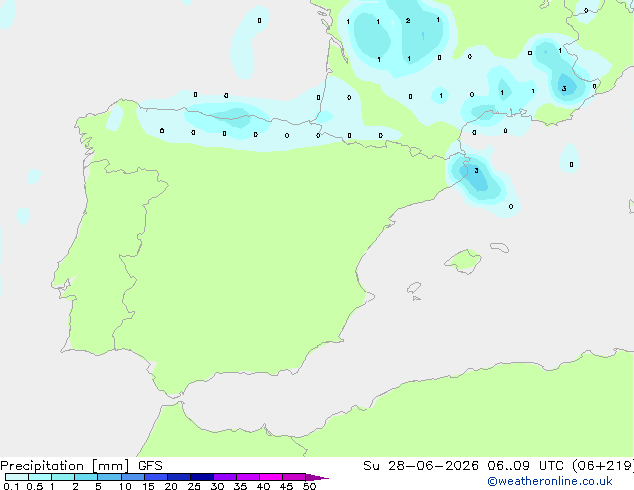Select the 'Precipitation [mm] GFS' title text
Image resolution: width=634 pixels, height=490 pixels.
(81, 466)
